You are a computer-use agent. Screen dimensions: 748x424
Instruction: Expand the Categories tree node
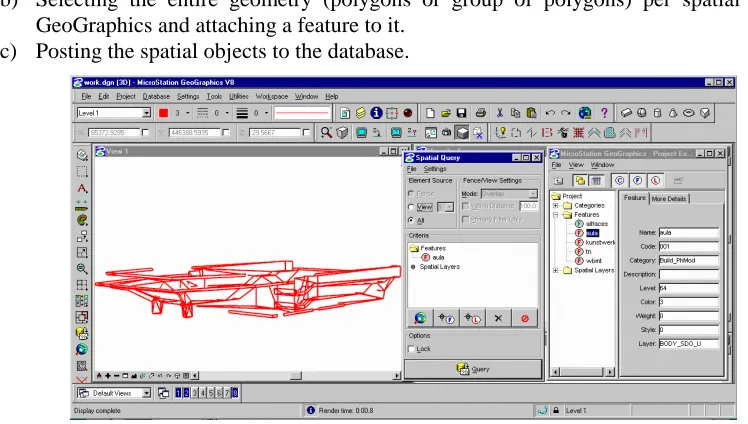(x=556, y=206)
